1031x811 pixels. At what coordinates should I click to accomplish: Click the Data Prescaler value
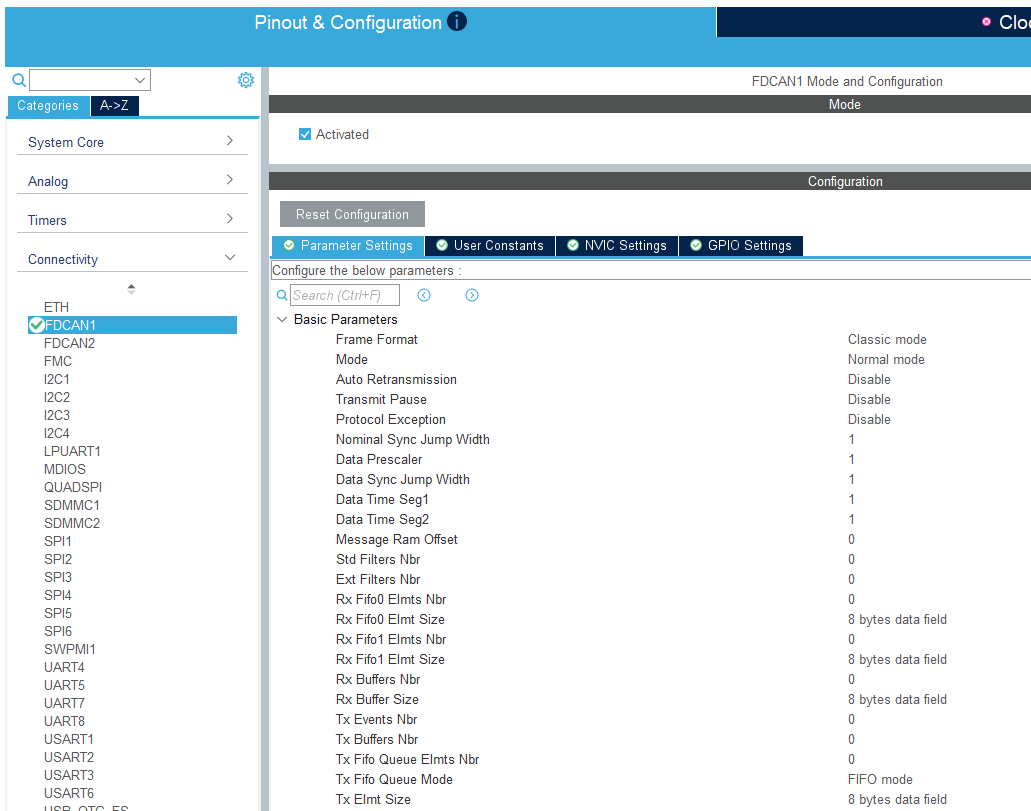pyautogui.click(x=851, y=460)
